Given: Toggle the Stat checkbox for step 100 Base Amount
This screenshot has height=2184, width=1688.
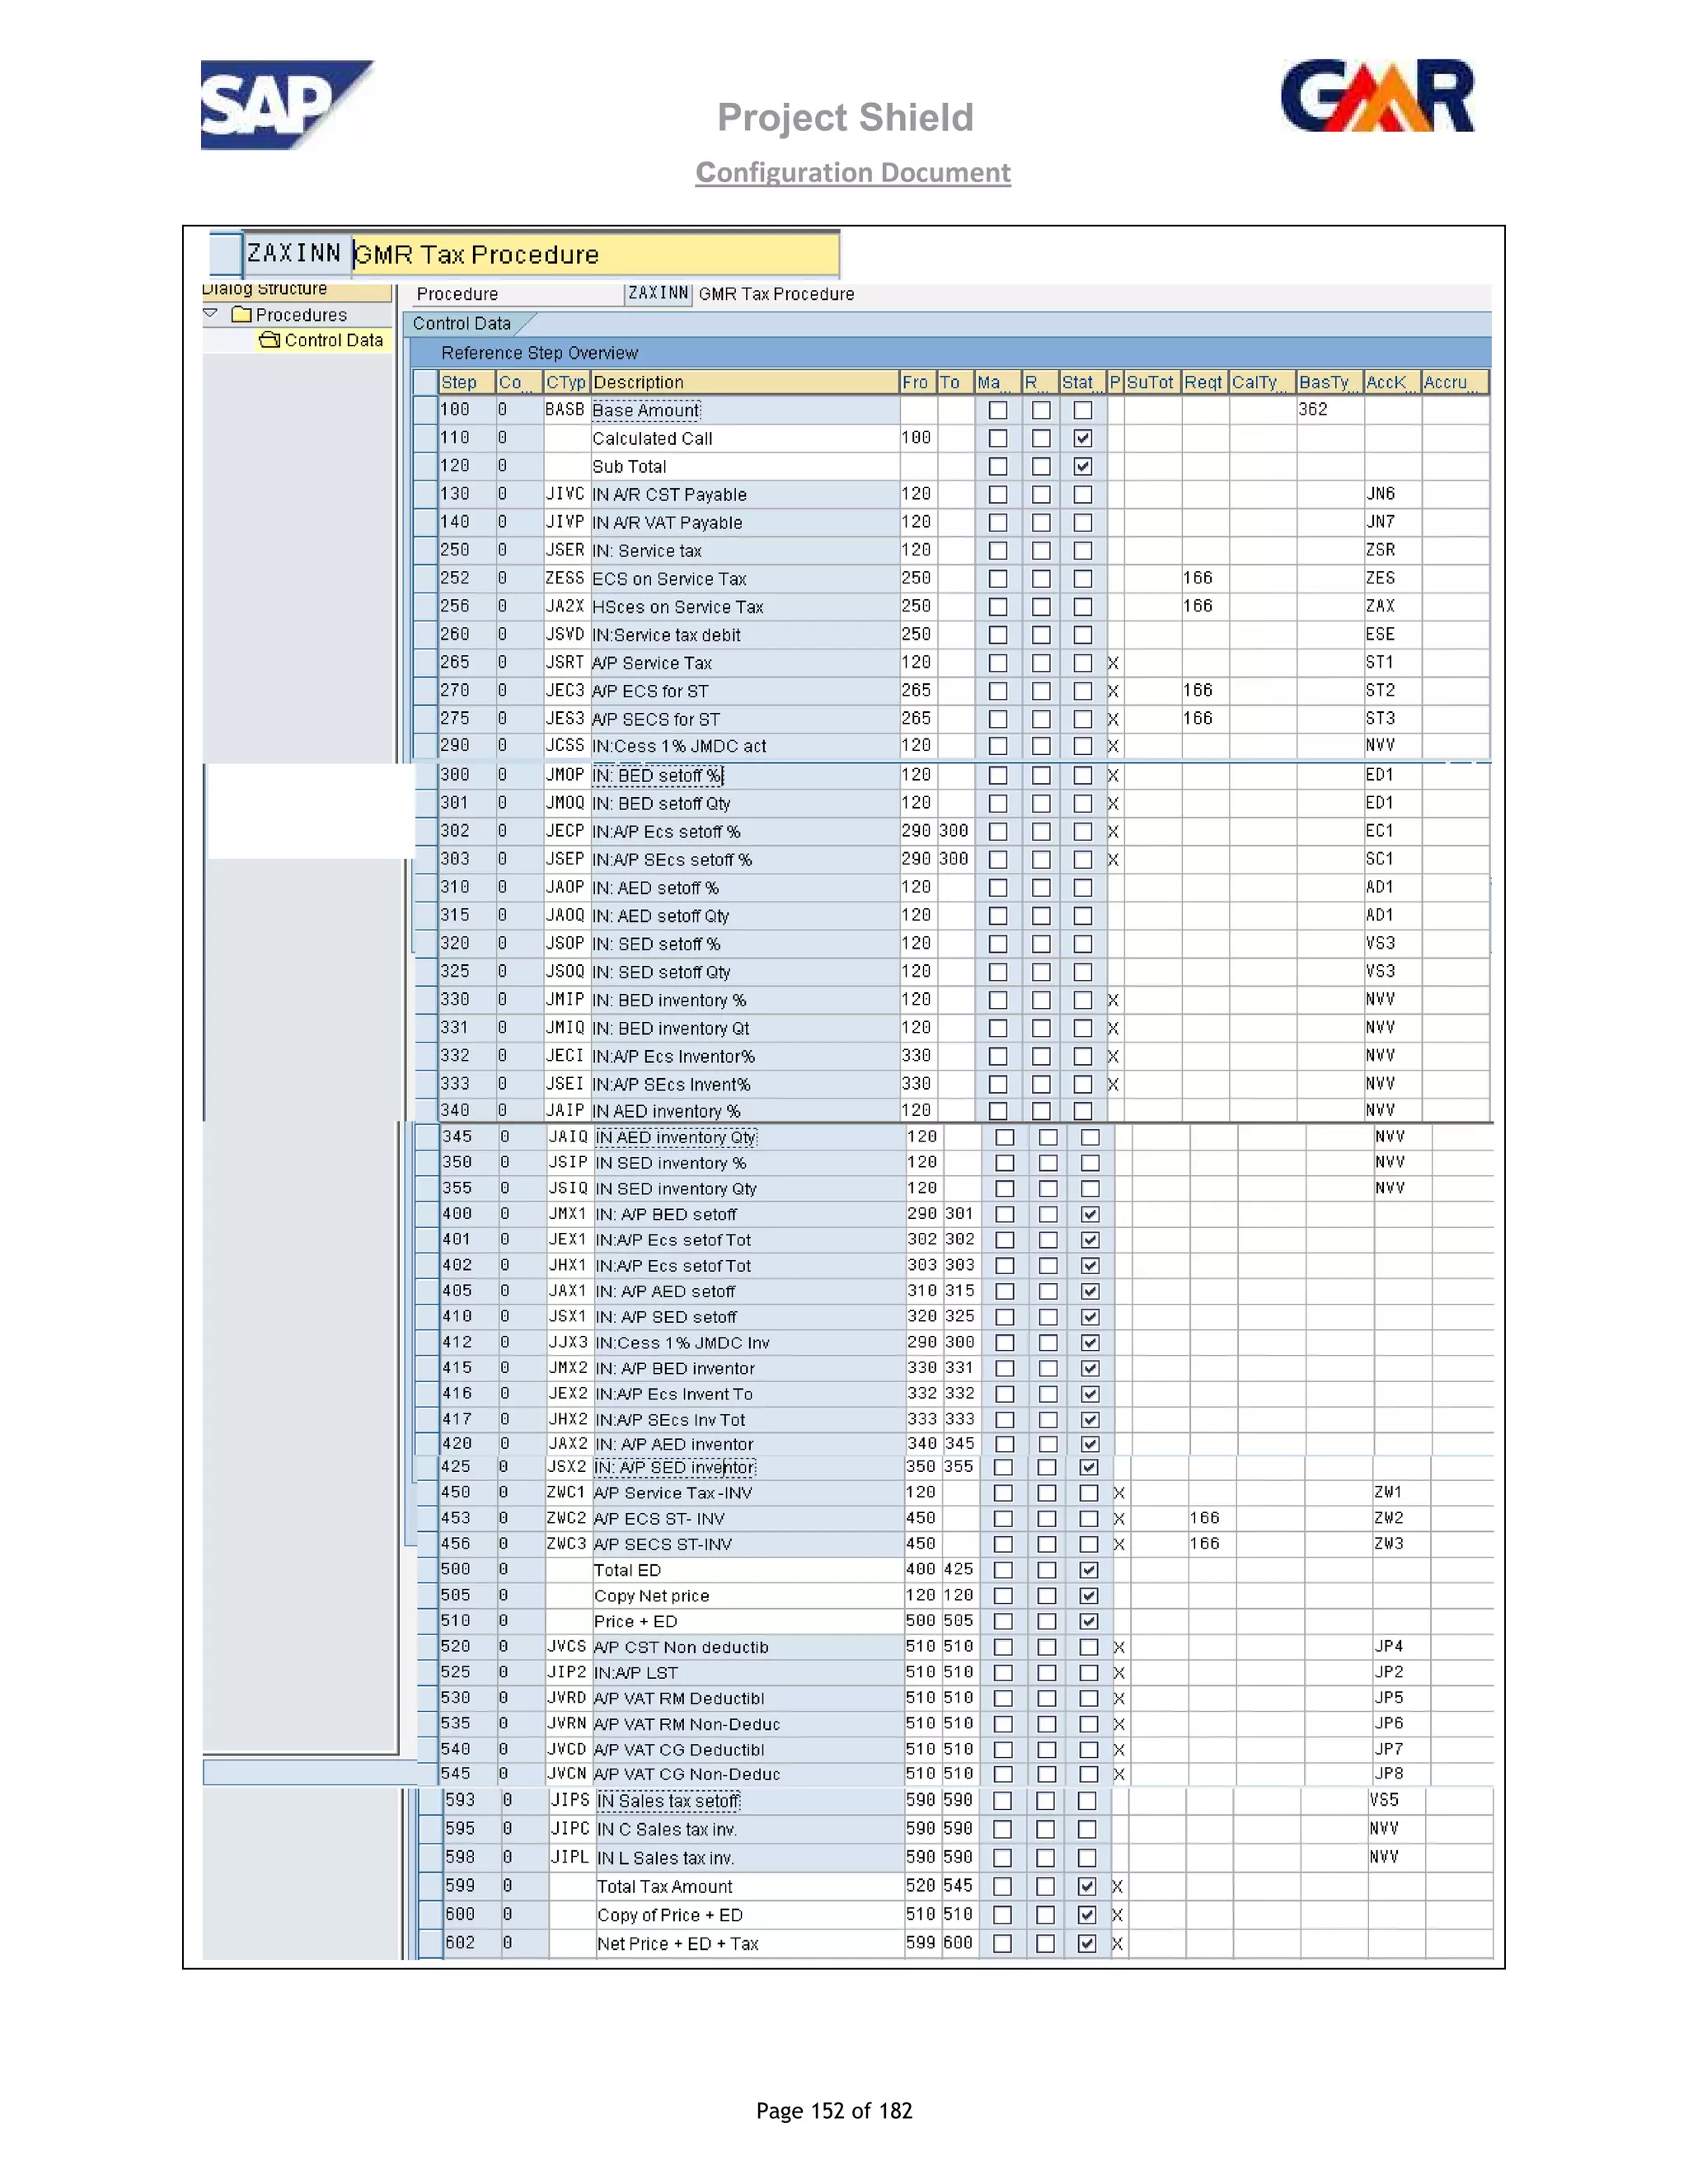Looking at the screenshot, I should [1083, 410].
